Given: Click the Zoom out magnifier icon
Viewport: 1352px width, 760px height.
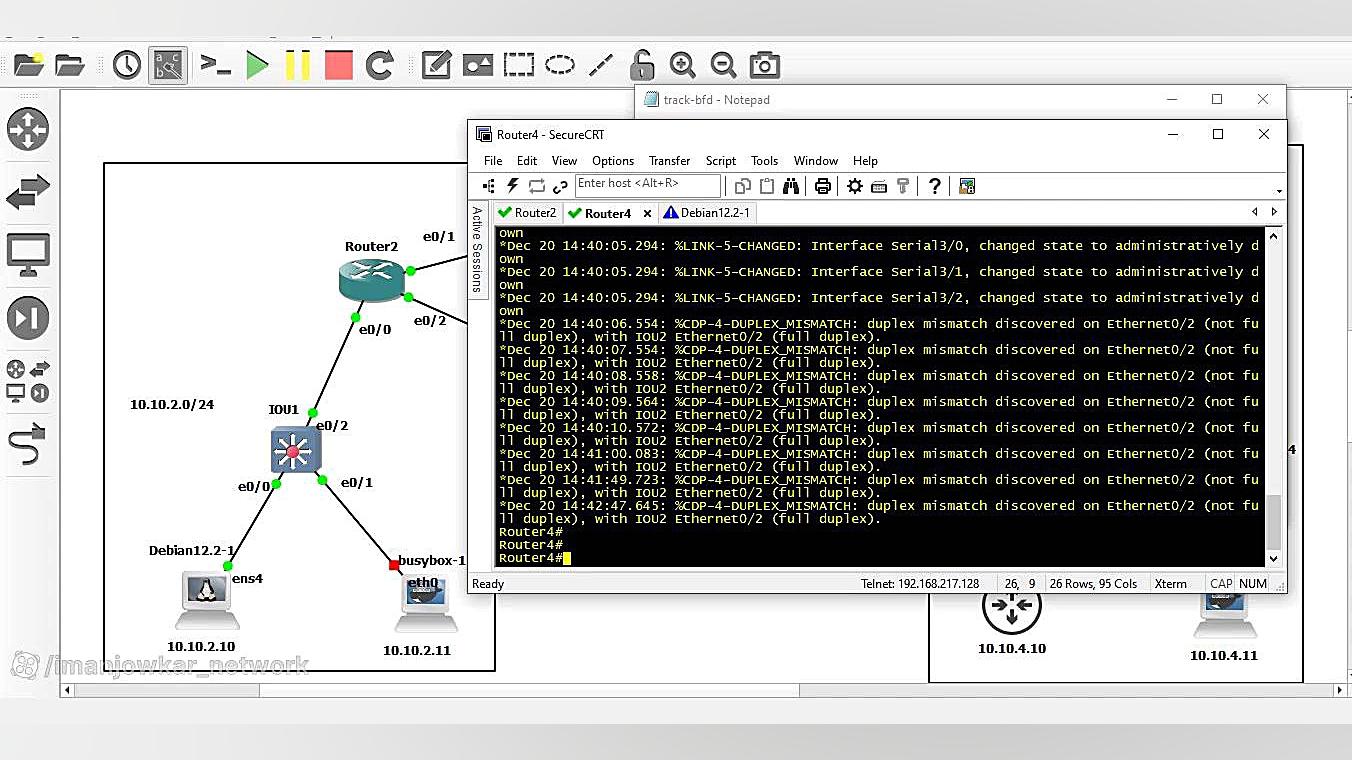Looking at the screenshot, I should coord(723,65).
